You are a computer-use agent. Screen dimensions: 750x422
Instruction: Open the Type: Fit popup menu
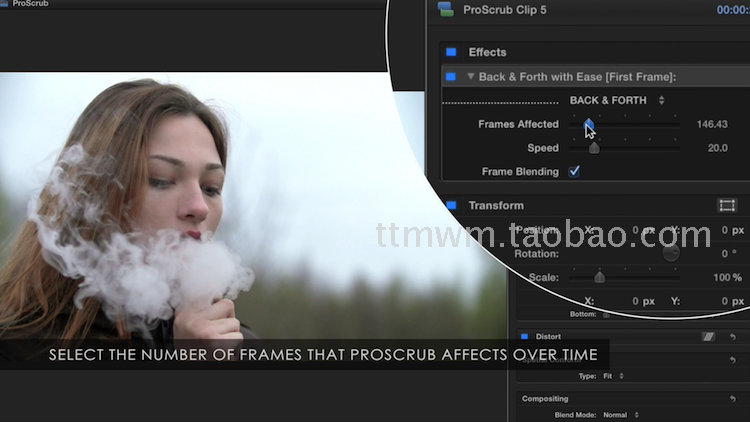click(x=614, y=376)
